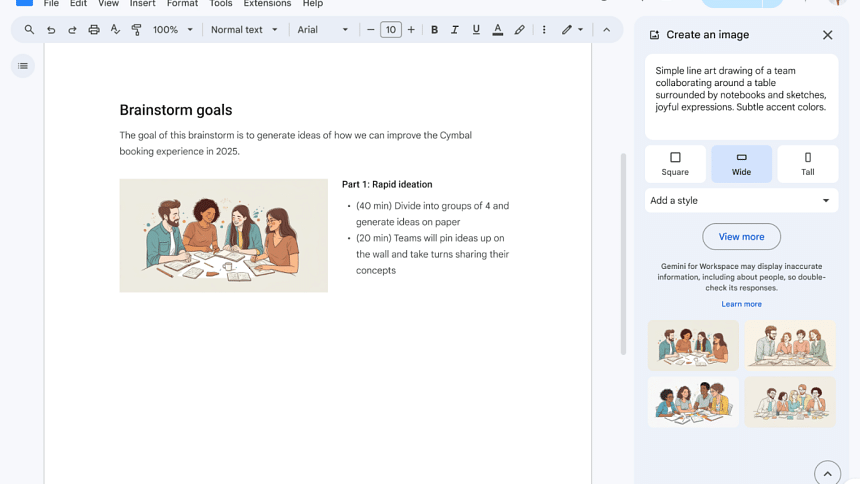Switch to Tall image orientation
Screen dimensions: 860x484
point(807,164)
